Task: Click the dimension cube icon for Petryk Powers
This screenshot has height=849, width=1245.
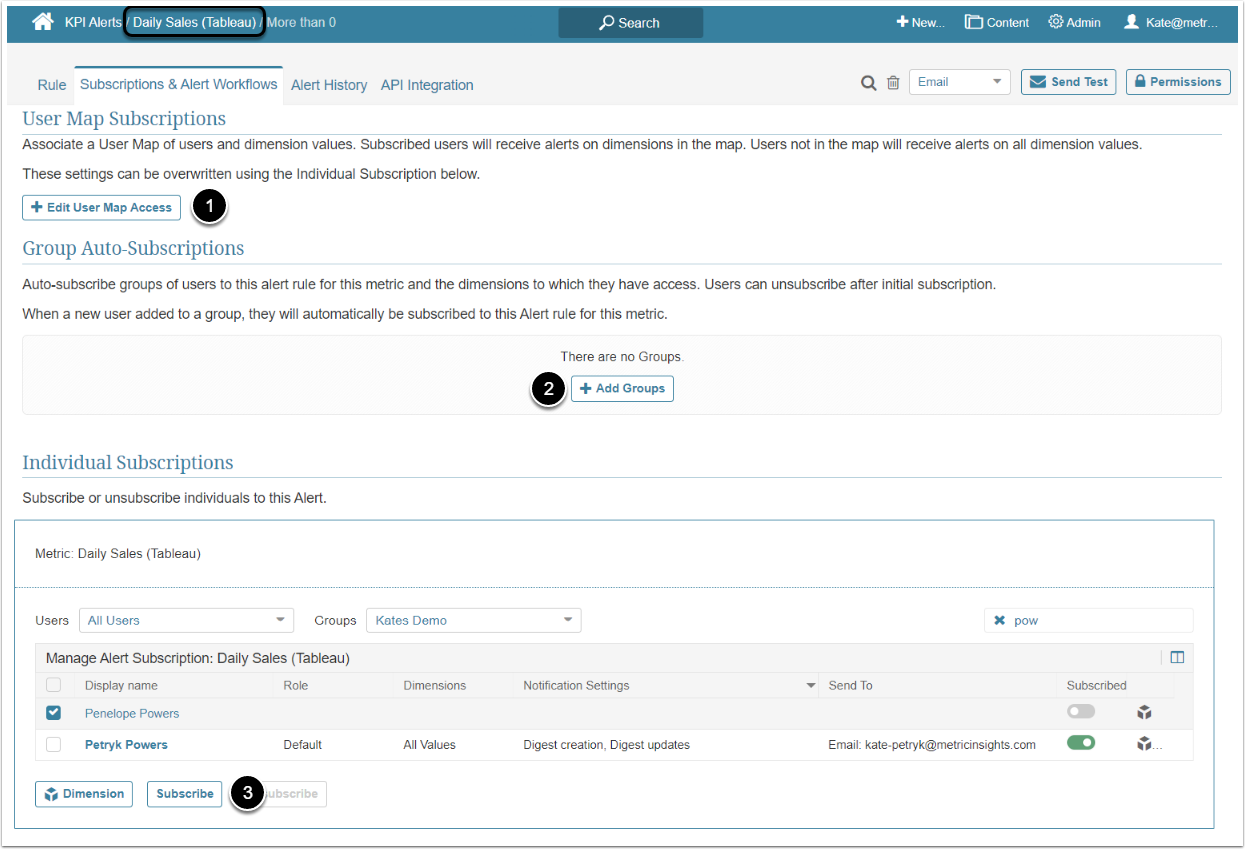Action: click(x=1145, y=744)
